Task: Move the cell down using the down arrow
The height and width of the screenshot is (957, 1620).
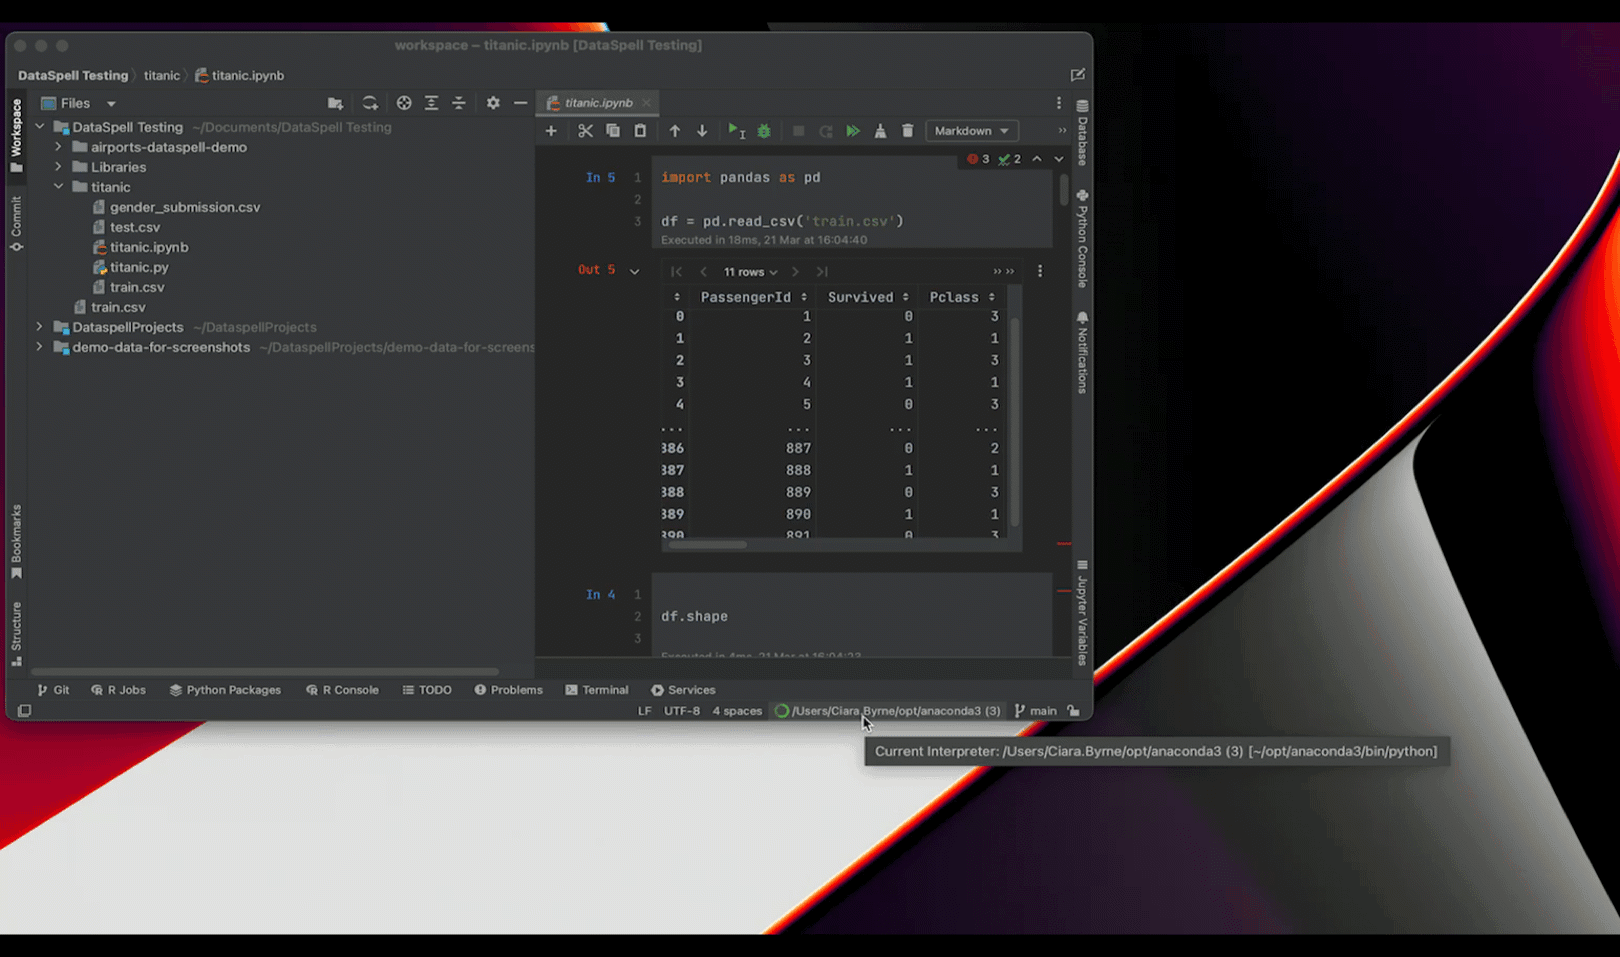Action: 702,131
